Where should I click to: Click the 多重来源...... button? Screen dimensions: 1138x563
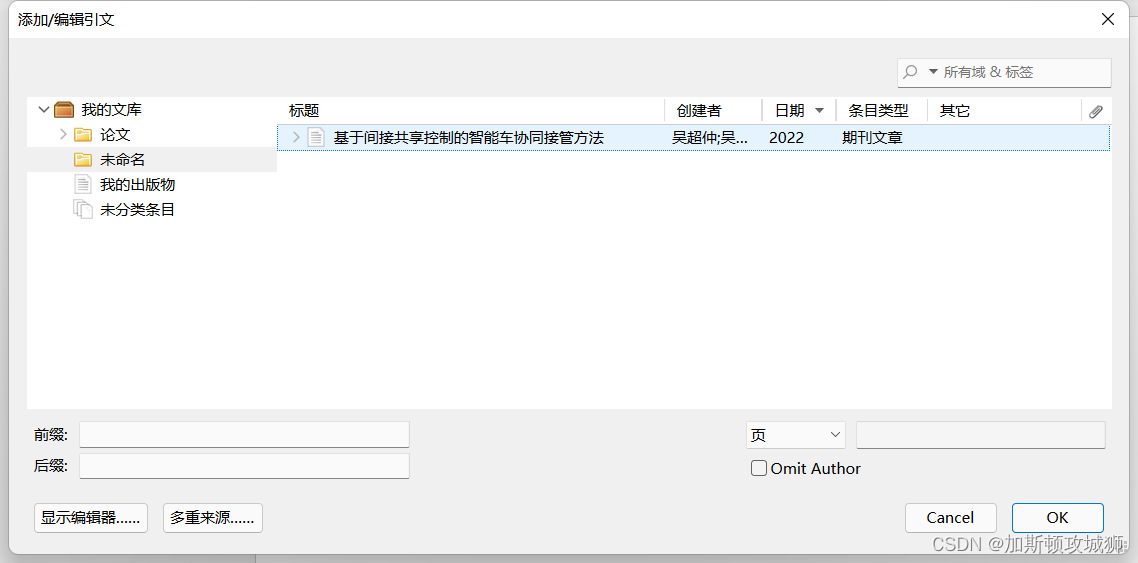click(213, 518)
